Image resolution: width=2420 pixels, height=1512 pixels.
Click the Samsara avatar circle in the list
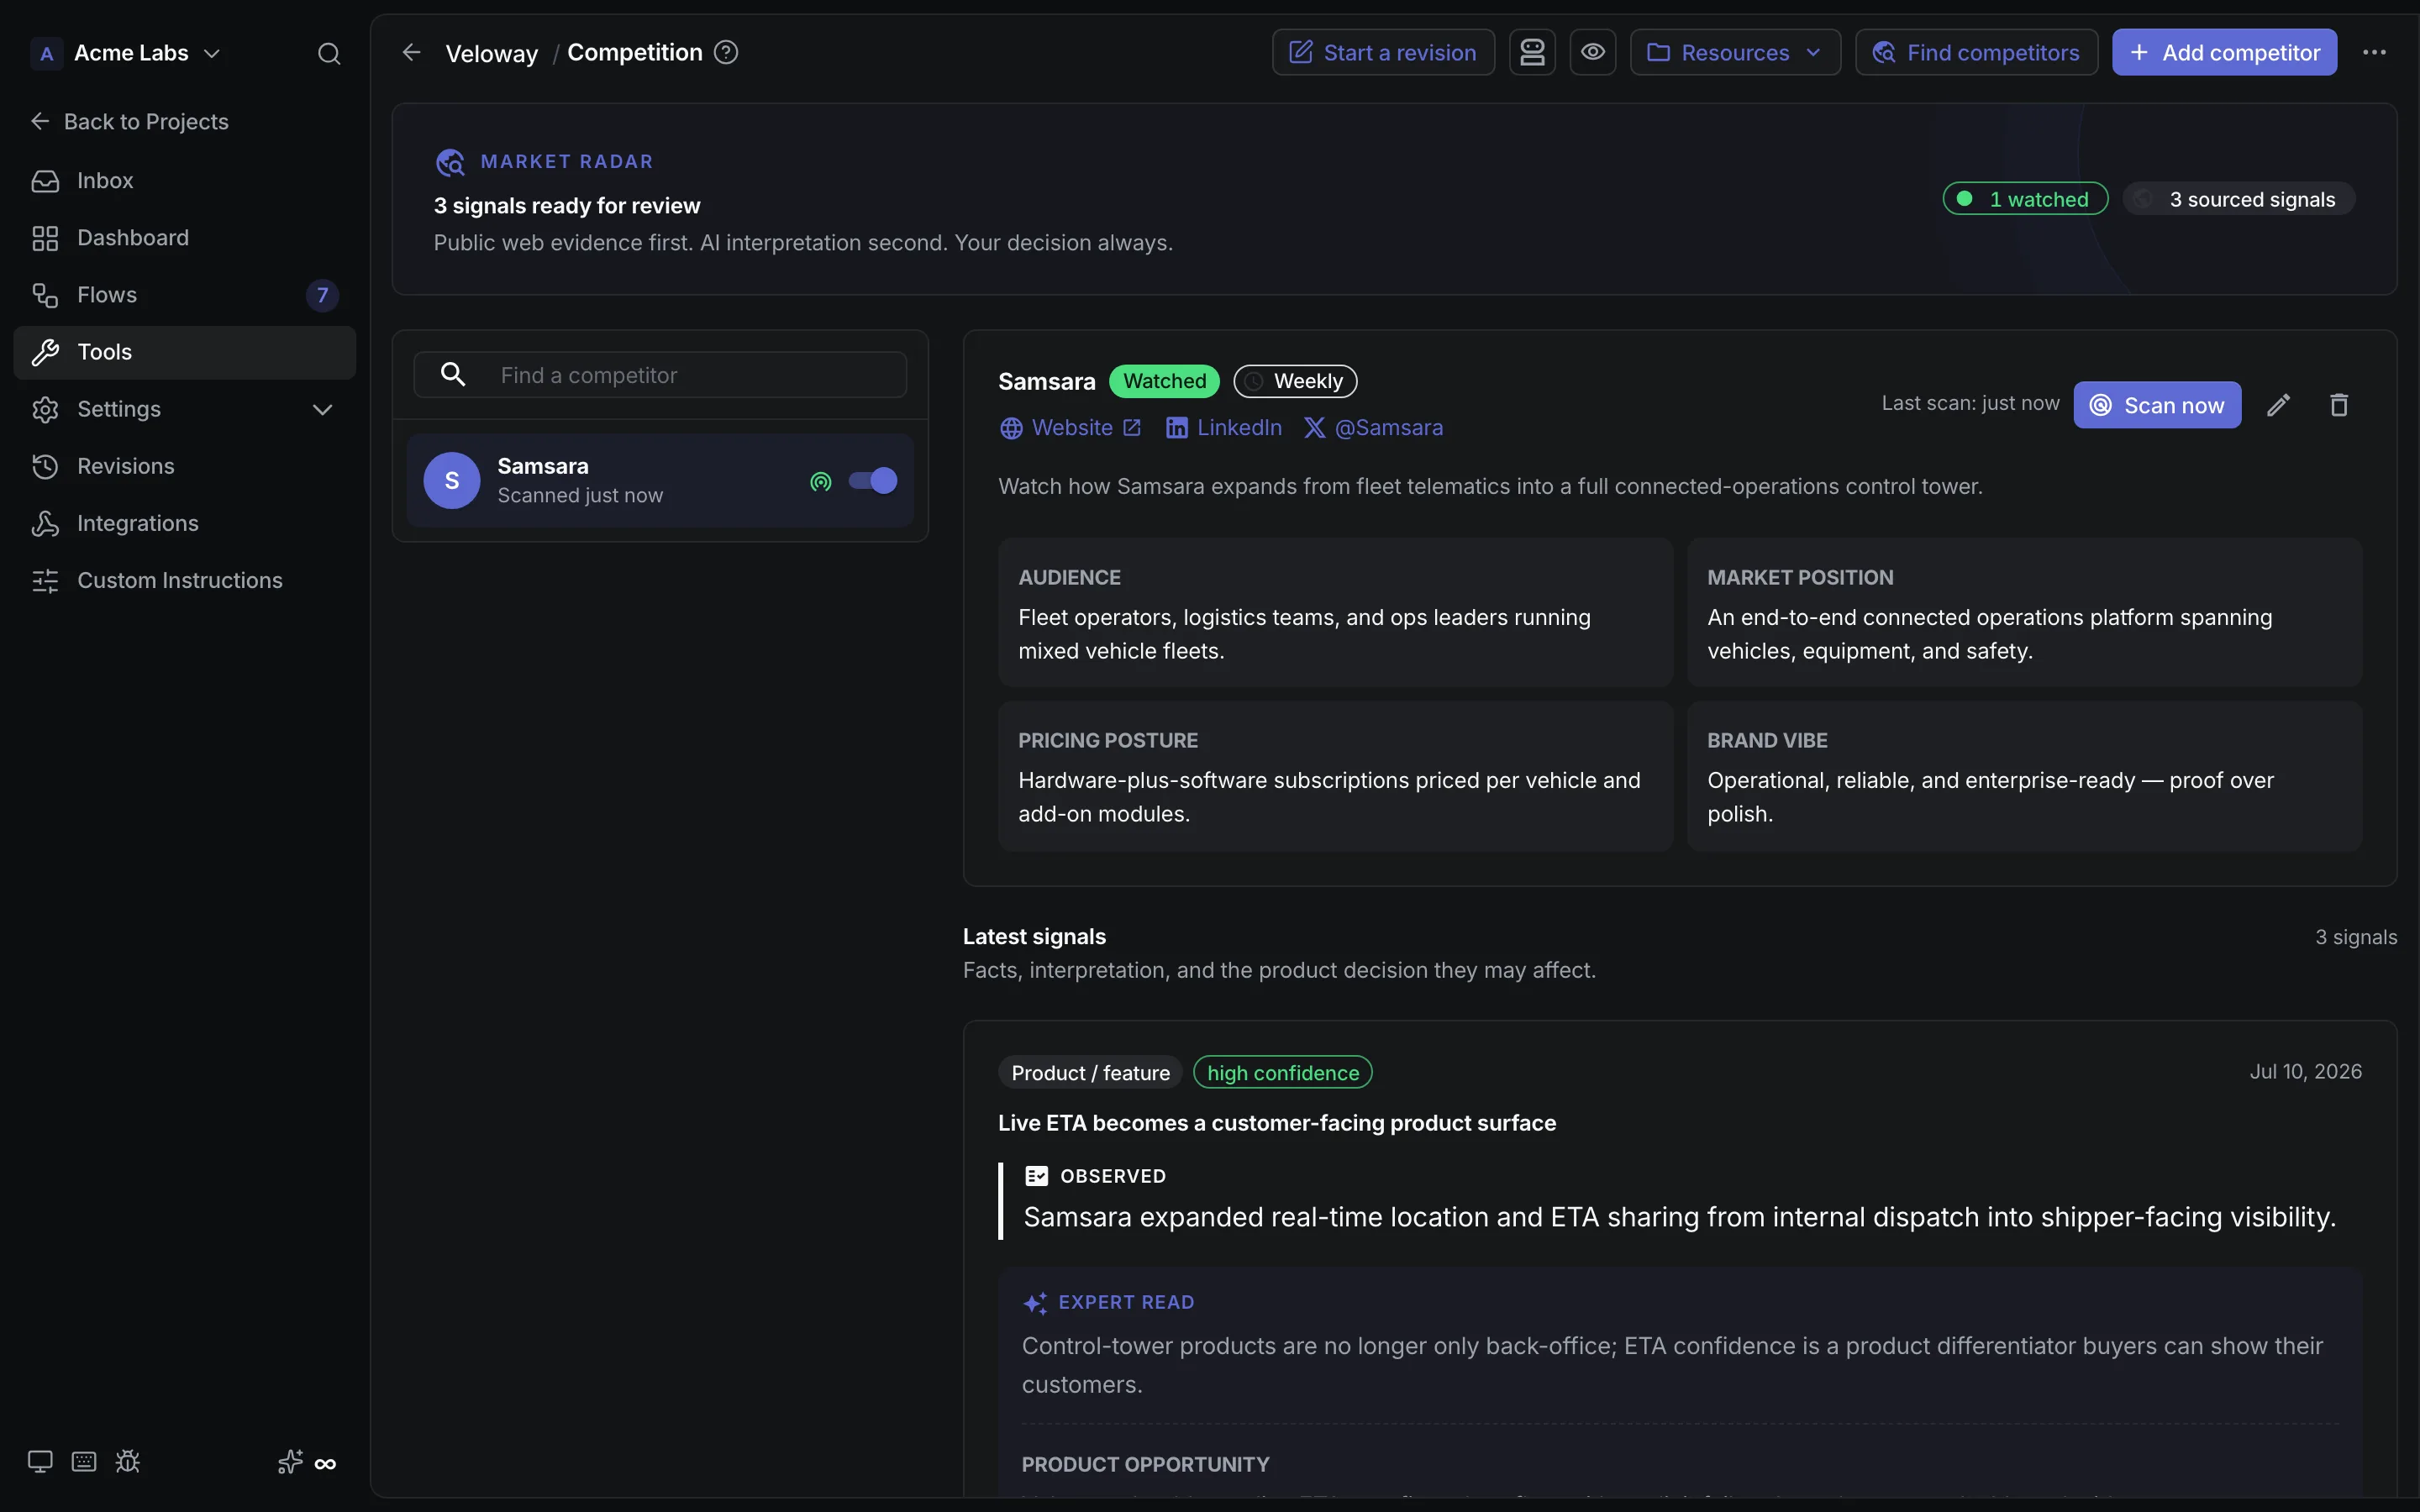(452, 481)
